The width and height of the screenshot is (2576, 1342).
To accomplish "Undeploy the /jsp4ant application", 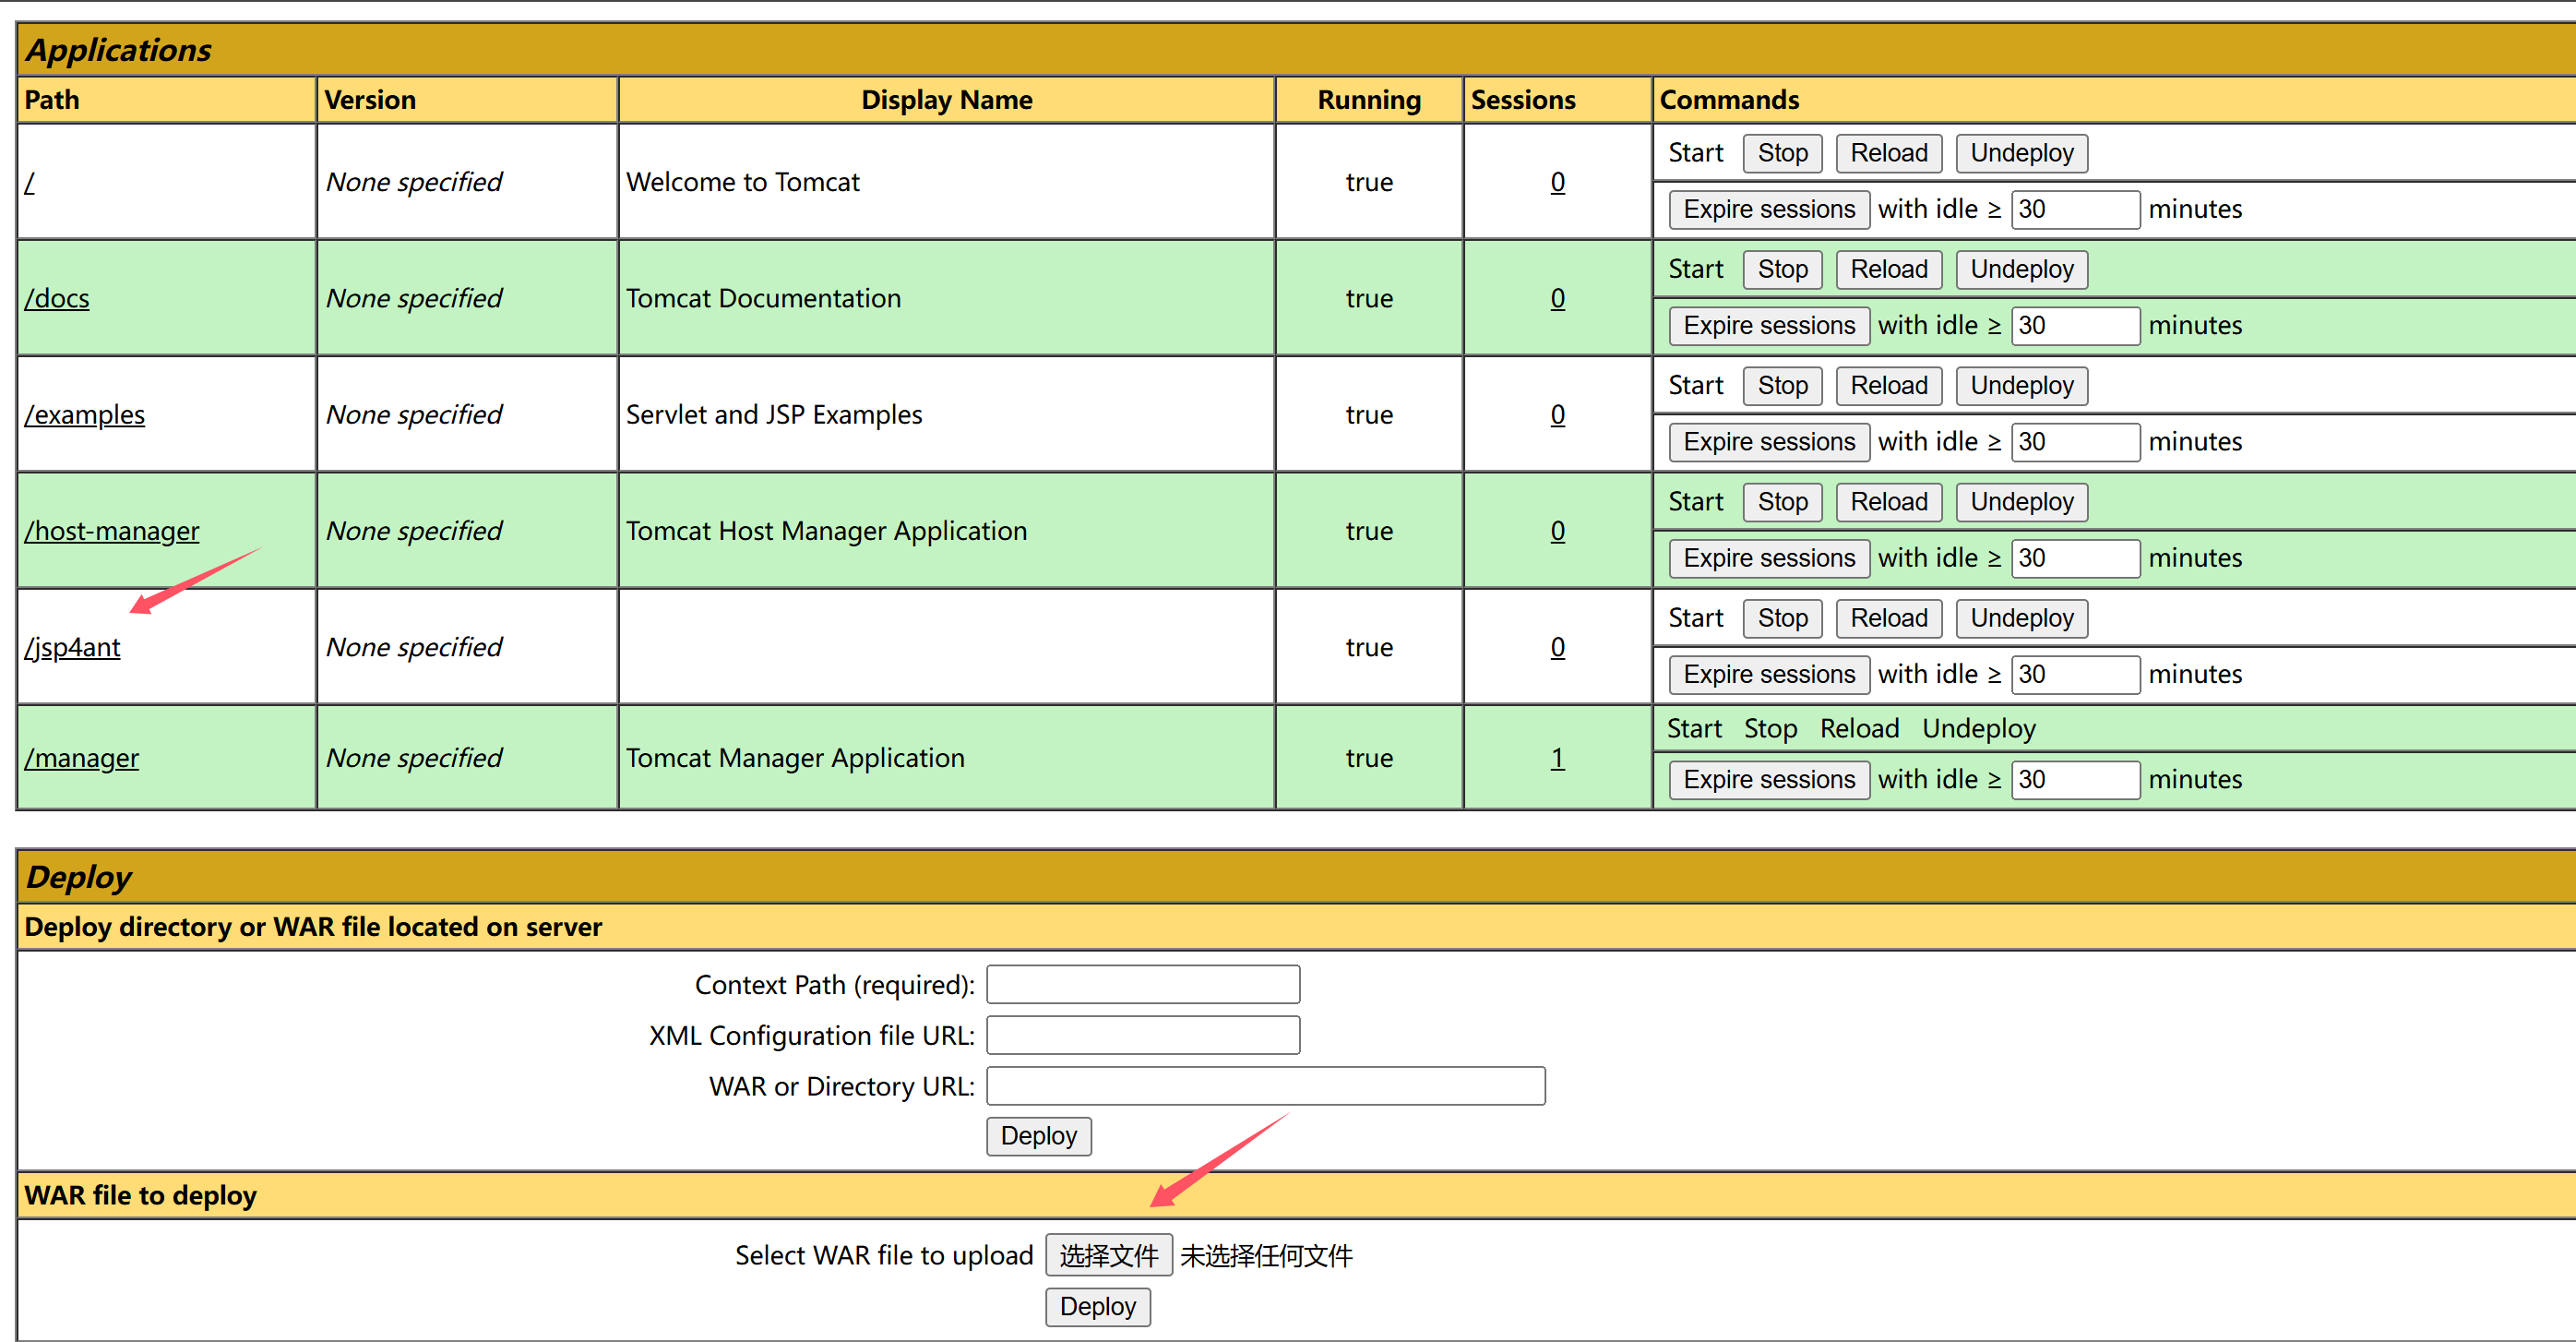I will pos(2021,618).
